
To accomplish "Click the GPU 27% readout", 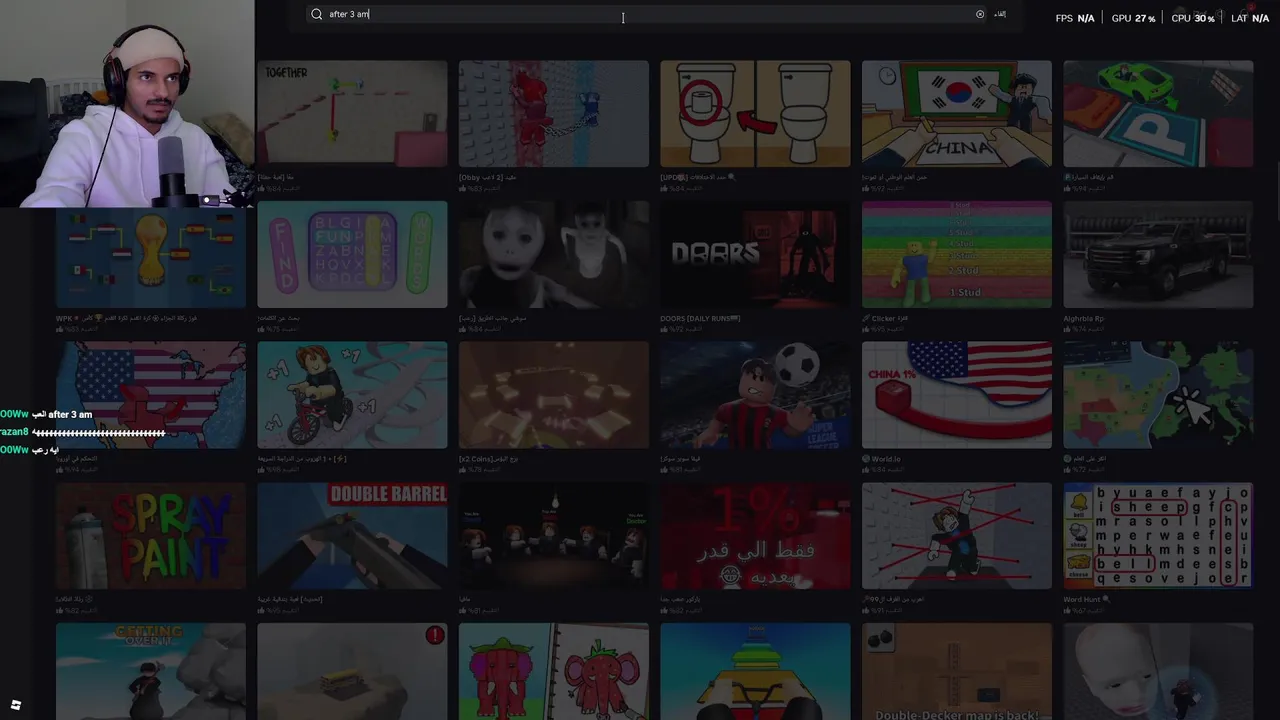I will (1134, 18).
